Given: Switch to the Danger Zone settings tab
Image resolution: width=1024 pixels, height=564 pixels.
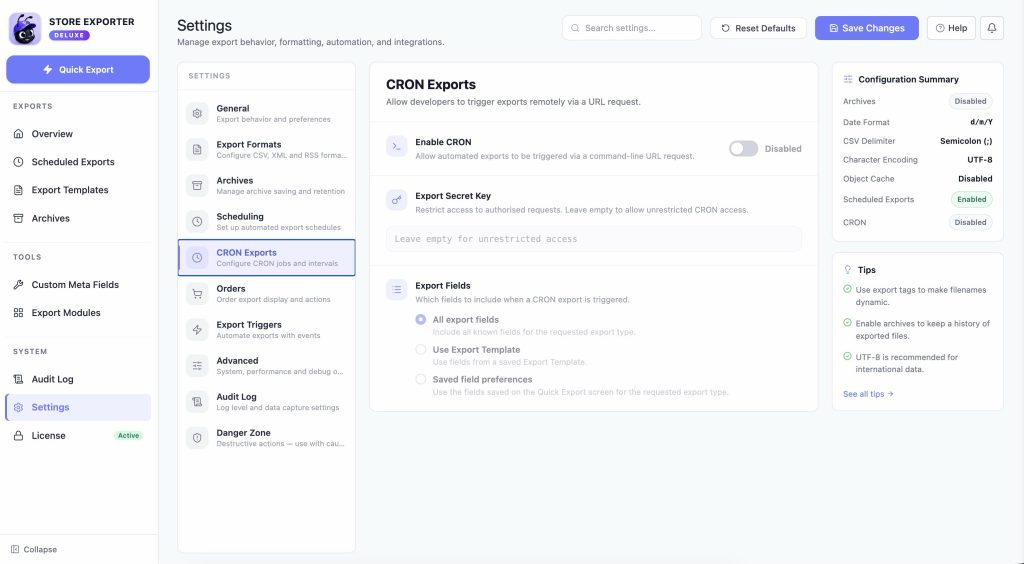Looking at the screenshot, I should tap(266, 437).
